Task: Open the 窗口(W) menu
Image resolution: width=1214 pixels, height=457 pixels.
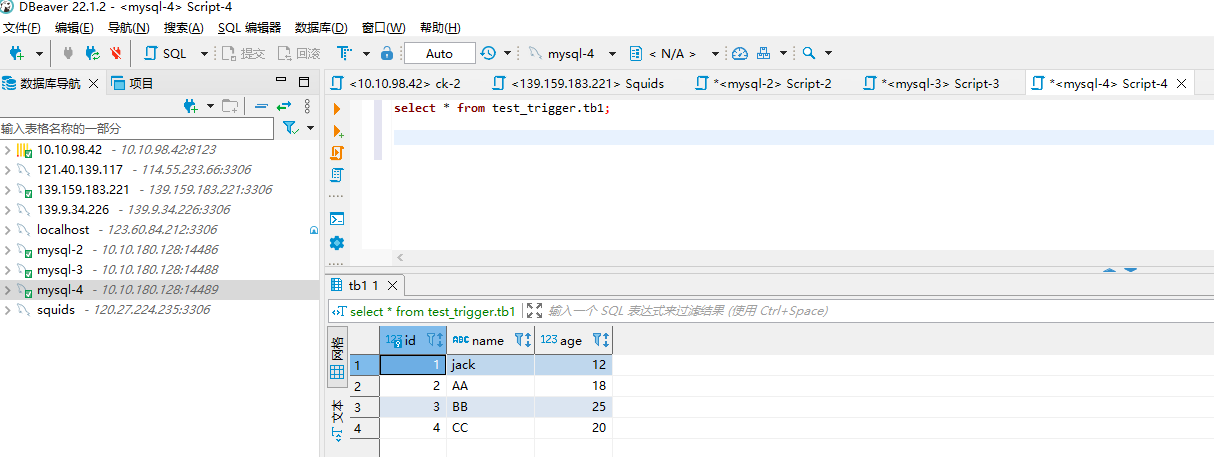Action: (x=383, y=27)
